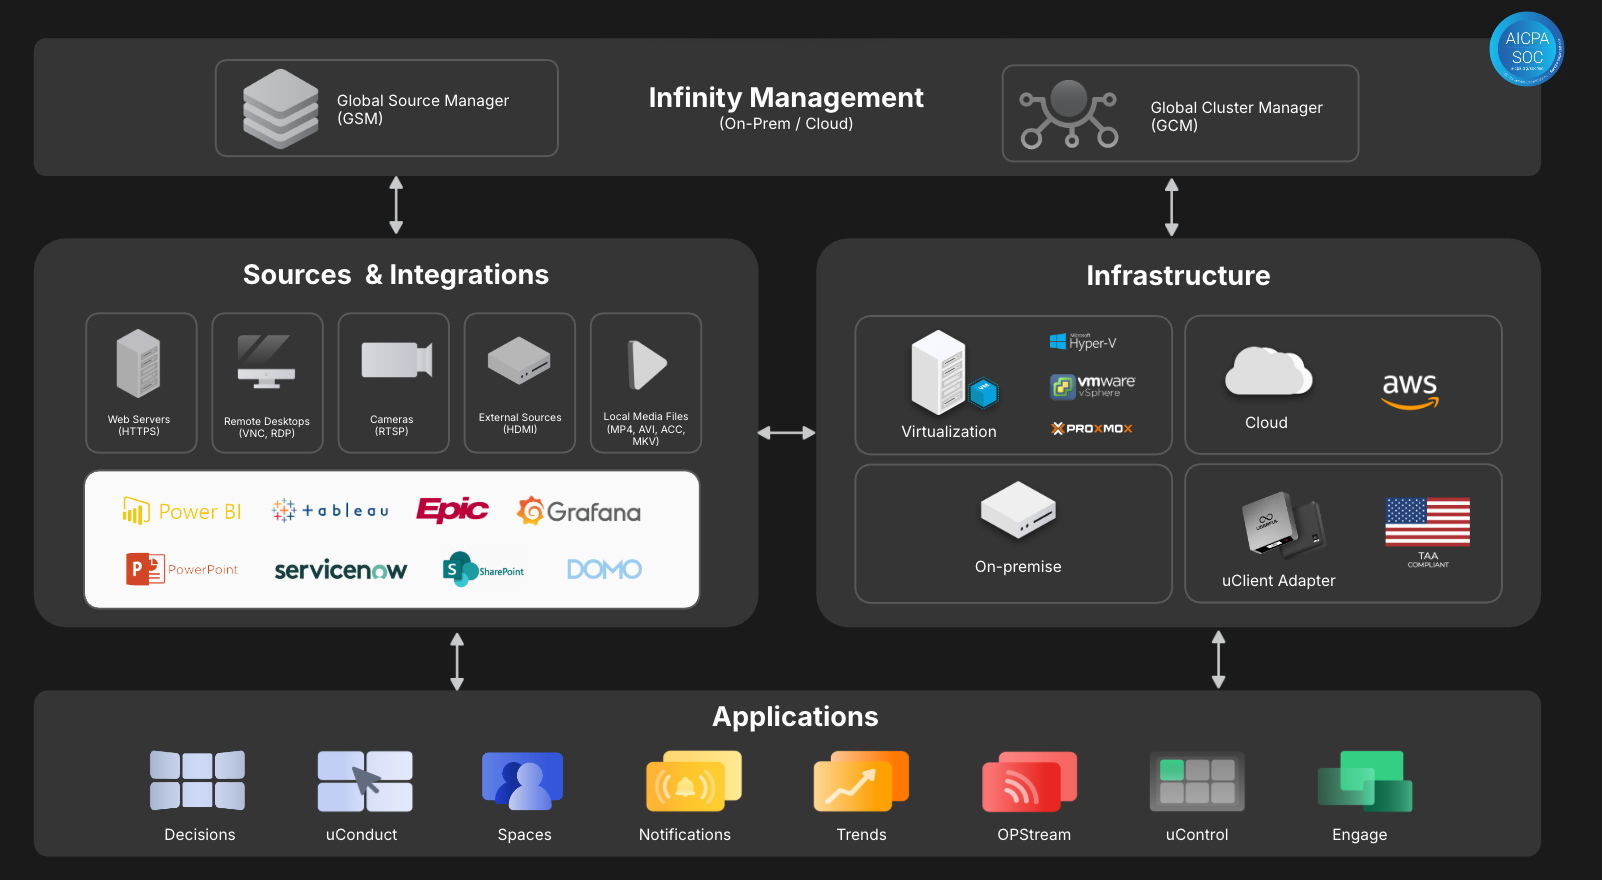
Task: Click the PowerPoint logo
Action: point(182,569)
